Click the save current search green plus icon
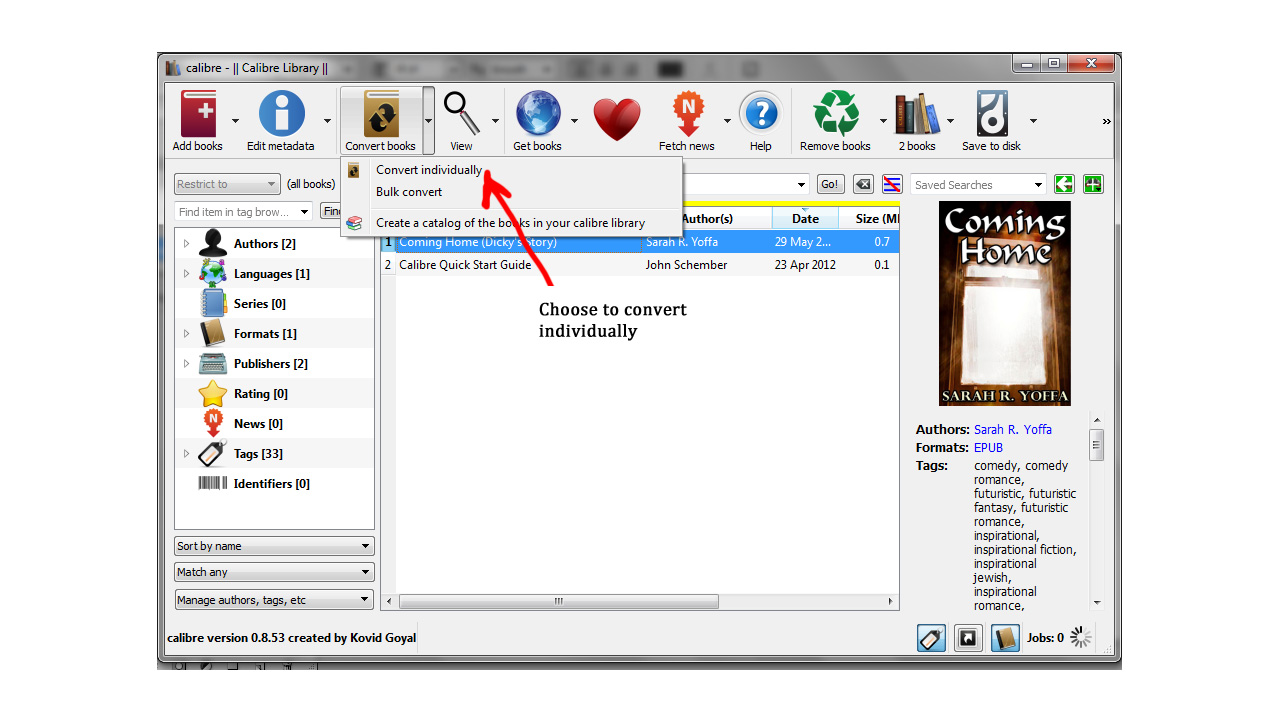Viewport: 1280px width, 720px height. click(1093, 184)
